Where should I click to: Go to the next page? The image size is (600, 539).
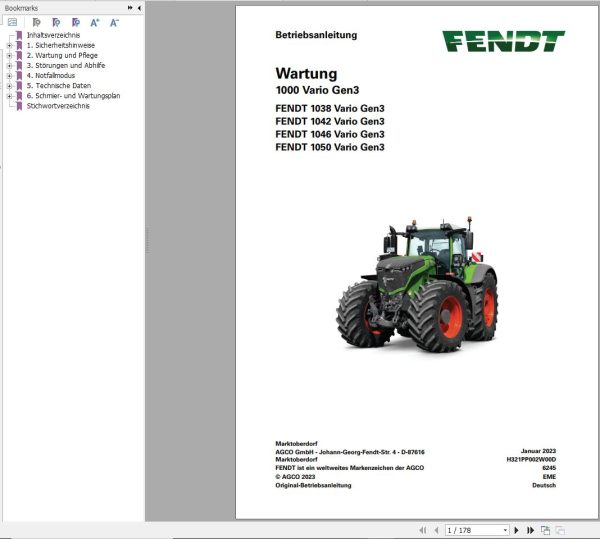(516, 530)
